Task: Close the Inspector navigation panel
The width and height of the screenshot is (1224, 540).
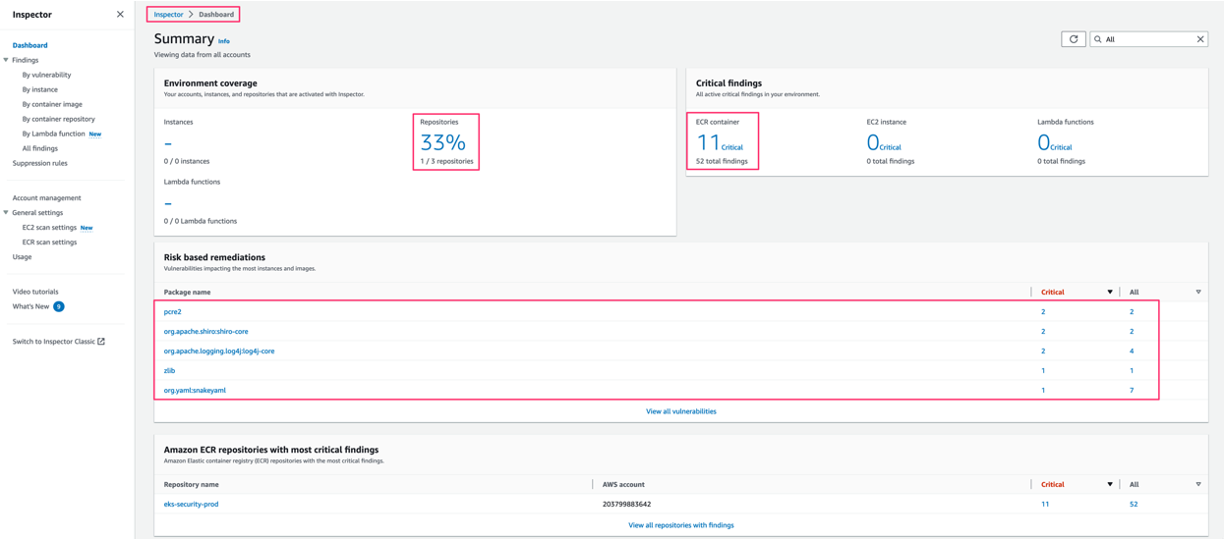Action: point(120,15)
